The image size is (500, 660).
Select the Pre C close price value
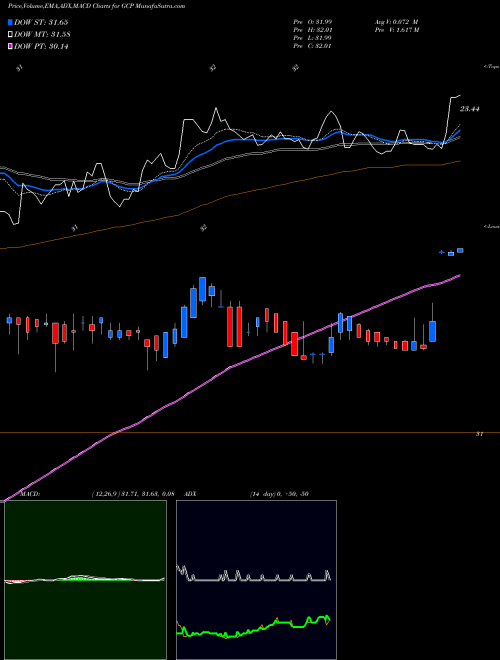tap(312, 46)
